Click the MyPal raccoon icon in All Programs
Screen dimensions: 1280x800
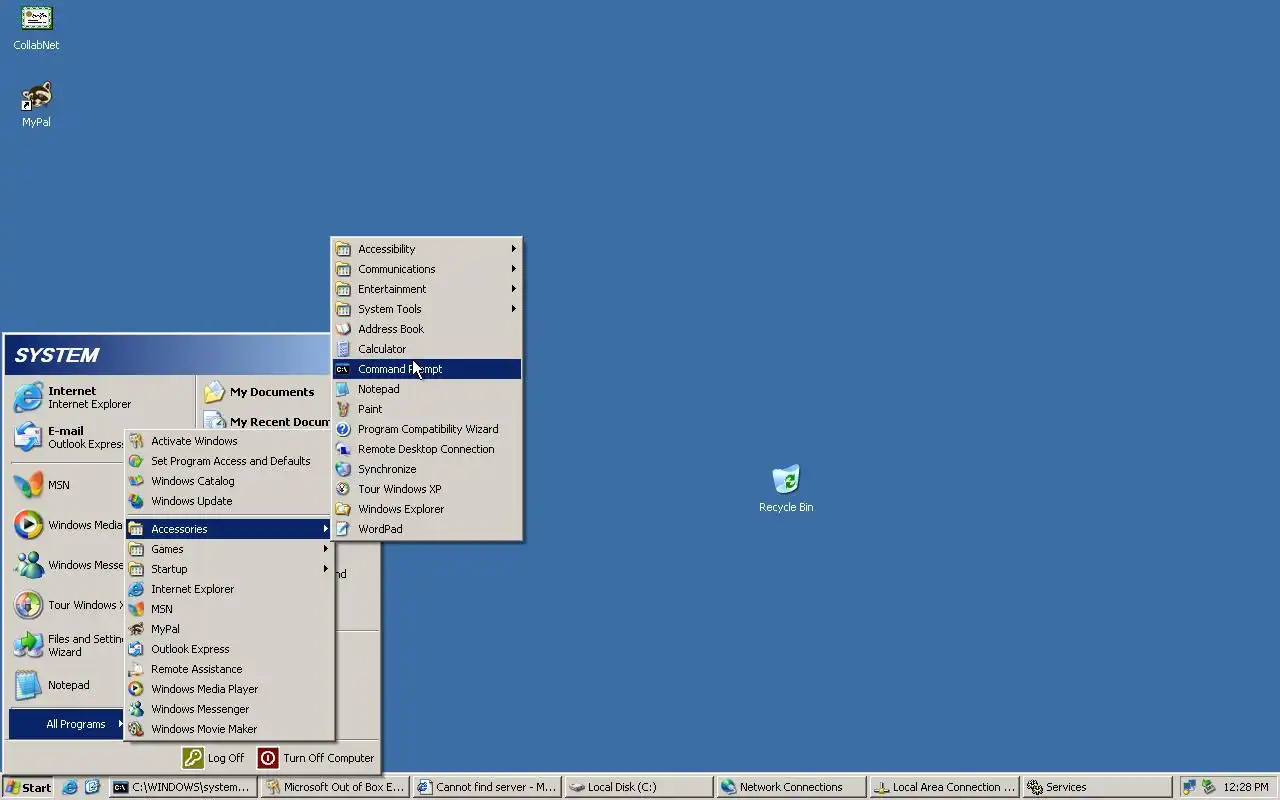[136, 629]
